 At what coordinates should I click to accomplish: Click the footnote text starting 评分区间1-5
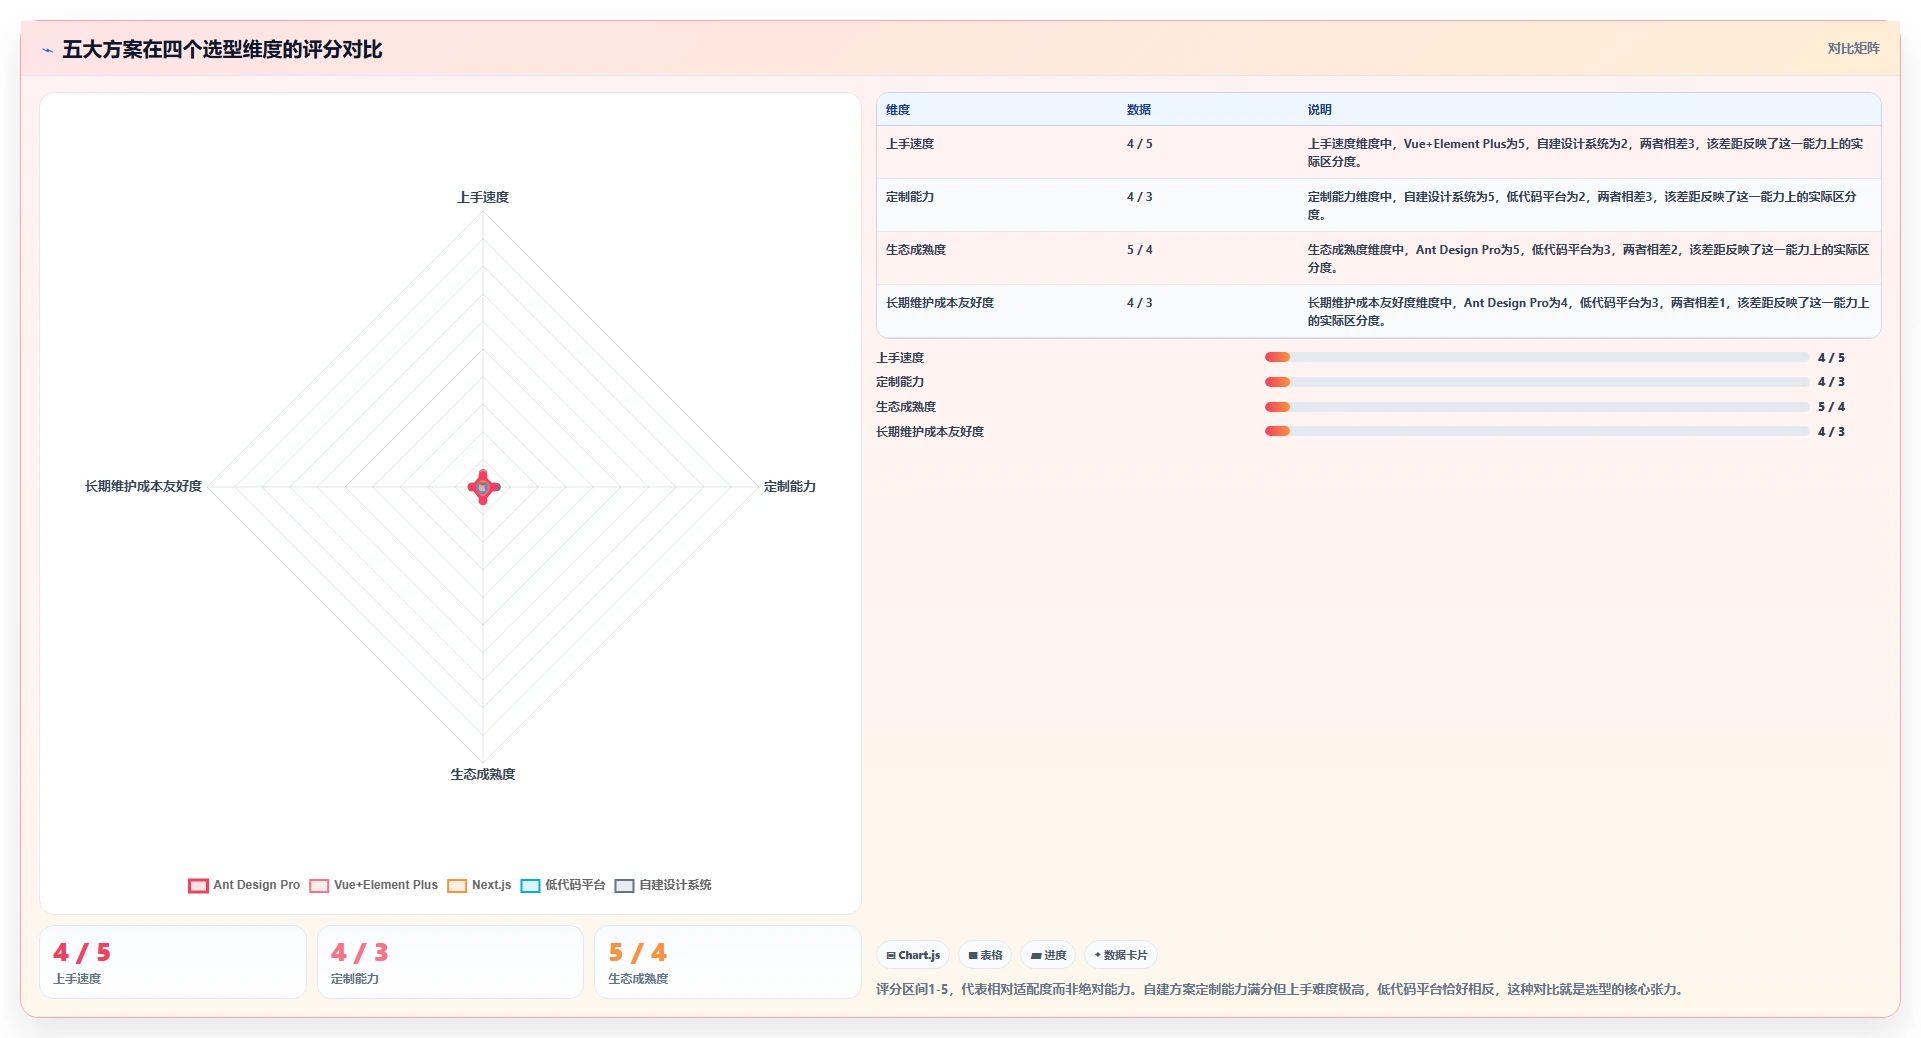tap(1282, 990)
